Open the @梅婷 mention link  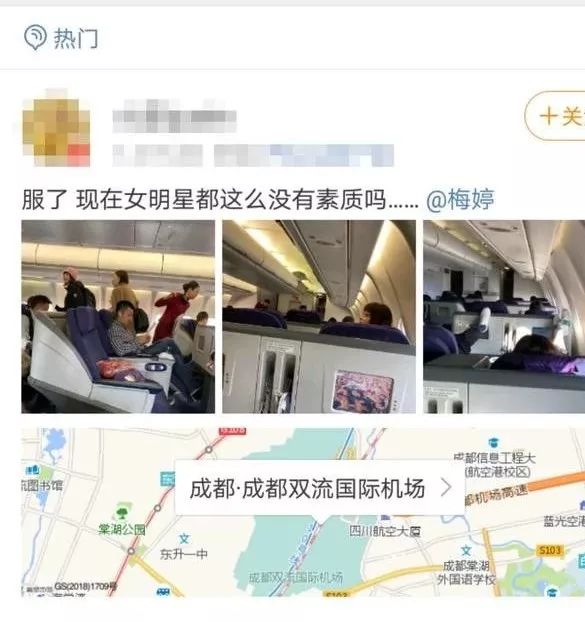460,199
